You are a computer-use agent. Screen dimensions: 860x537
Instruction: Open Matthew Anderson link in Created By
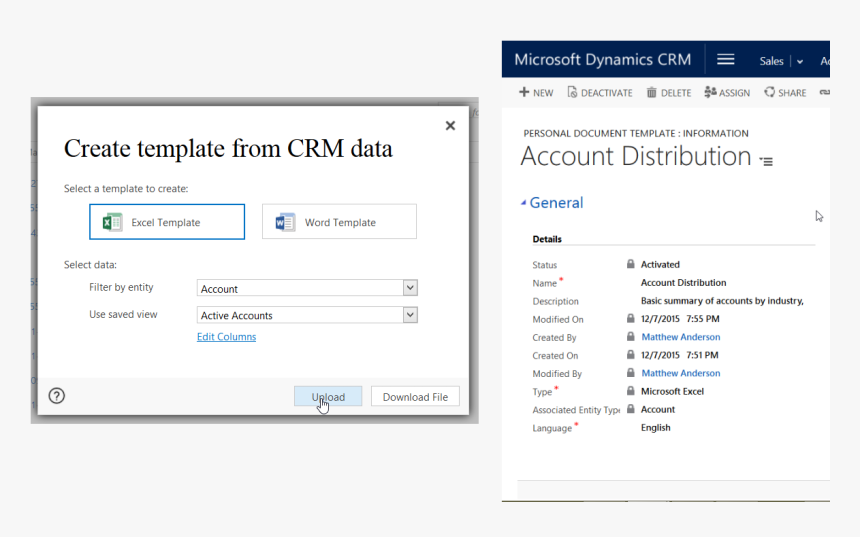[681, 337]
